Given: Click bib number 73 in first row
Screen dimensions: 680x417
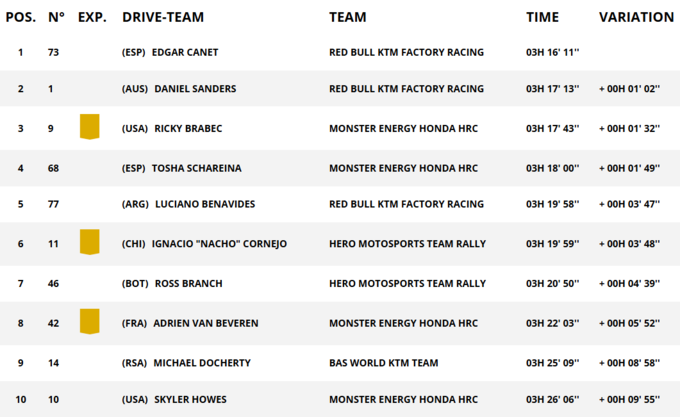Looking at the screenshot, I should 56,52.
